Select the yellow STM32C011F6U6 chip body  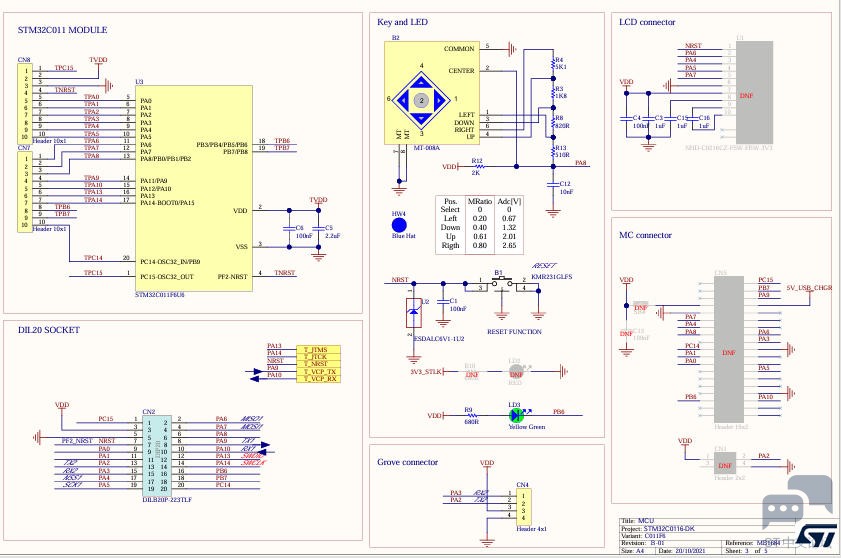point(194,188)
